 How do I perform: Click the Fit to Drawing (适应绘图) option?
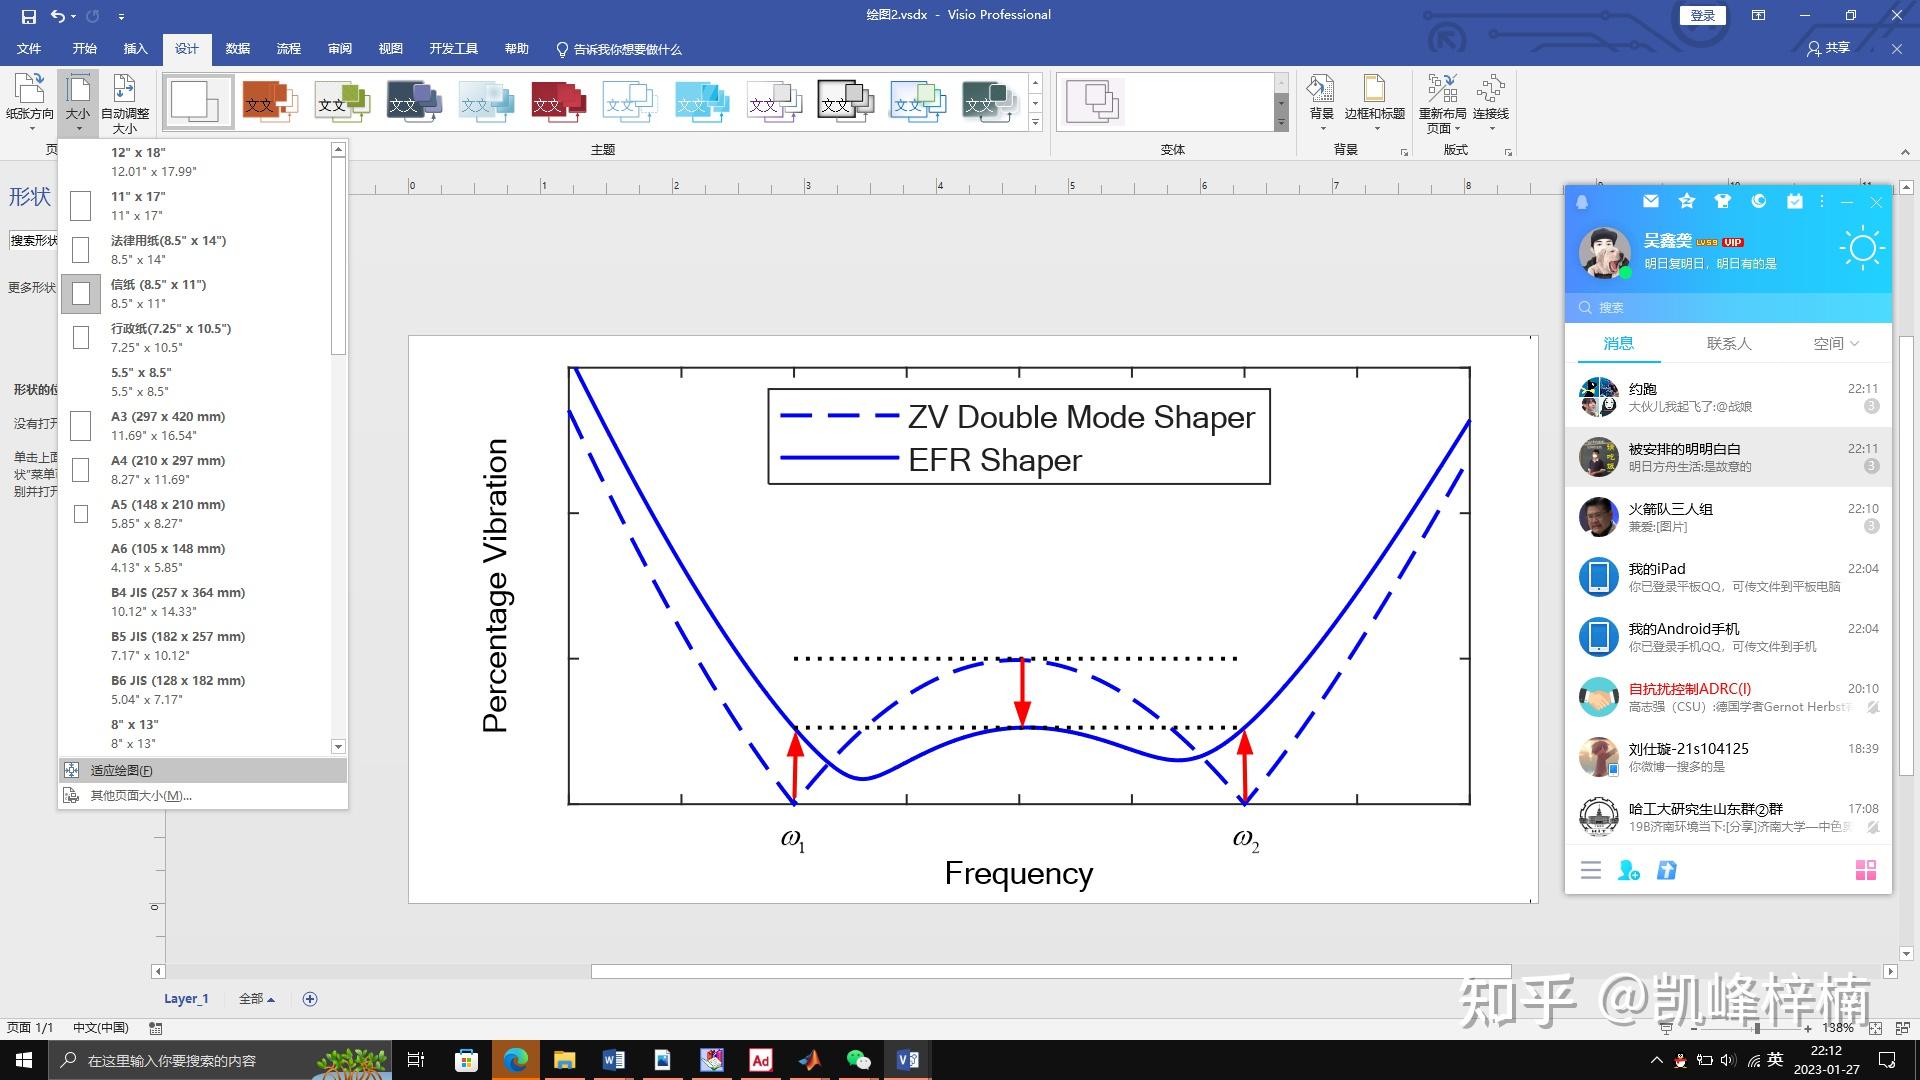pos(203,770)
